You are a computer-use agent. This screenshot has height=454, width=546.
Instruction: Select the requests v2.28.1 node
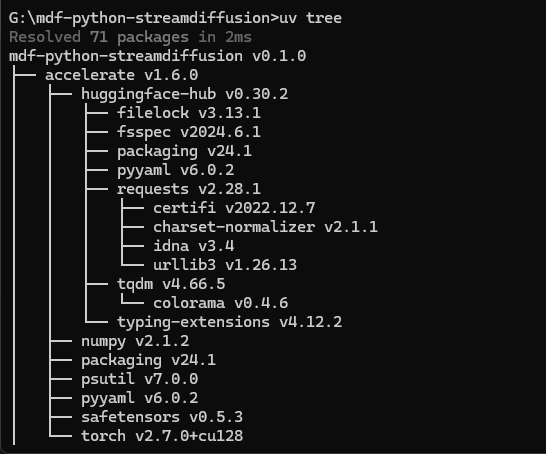(189, 189)
